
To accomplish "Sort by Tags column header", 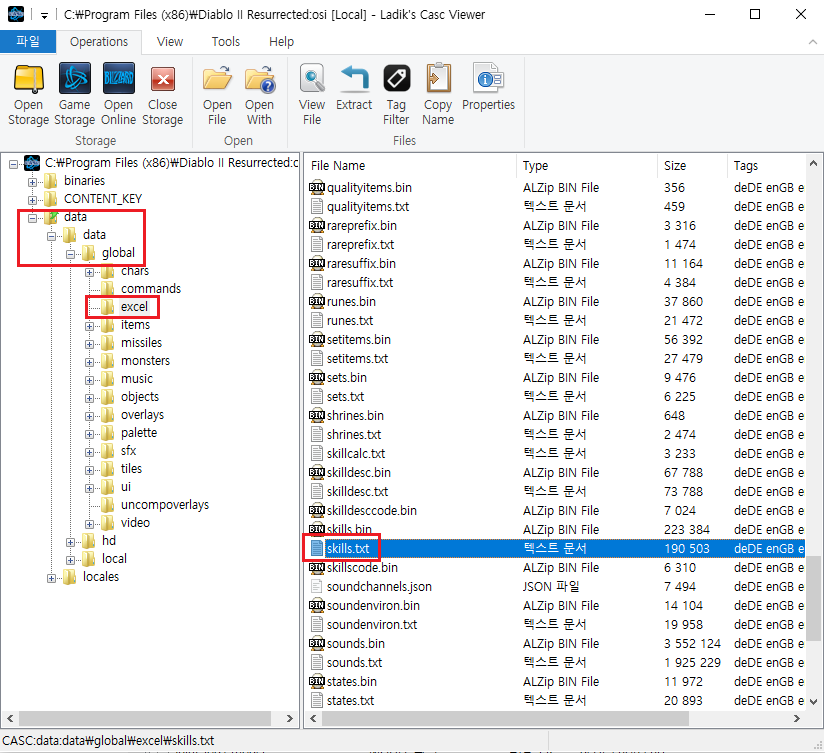I will click(x=767, y=166).
